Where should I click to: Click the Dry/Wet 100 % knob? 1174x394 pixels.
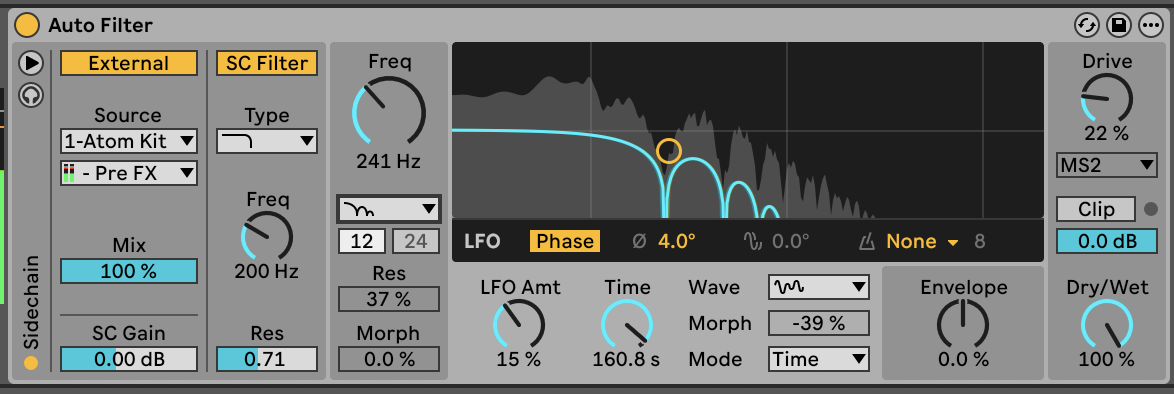(x=1107, y=324)
